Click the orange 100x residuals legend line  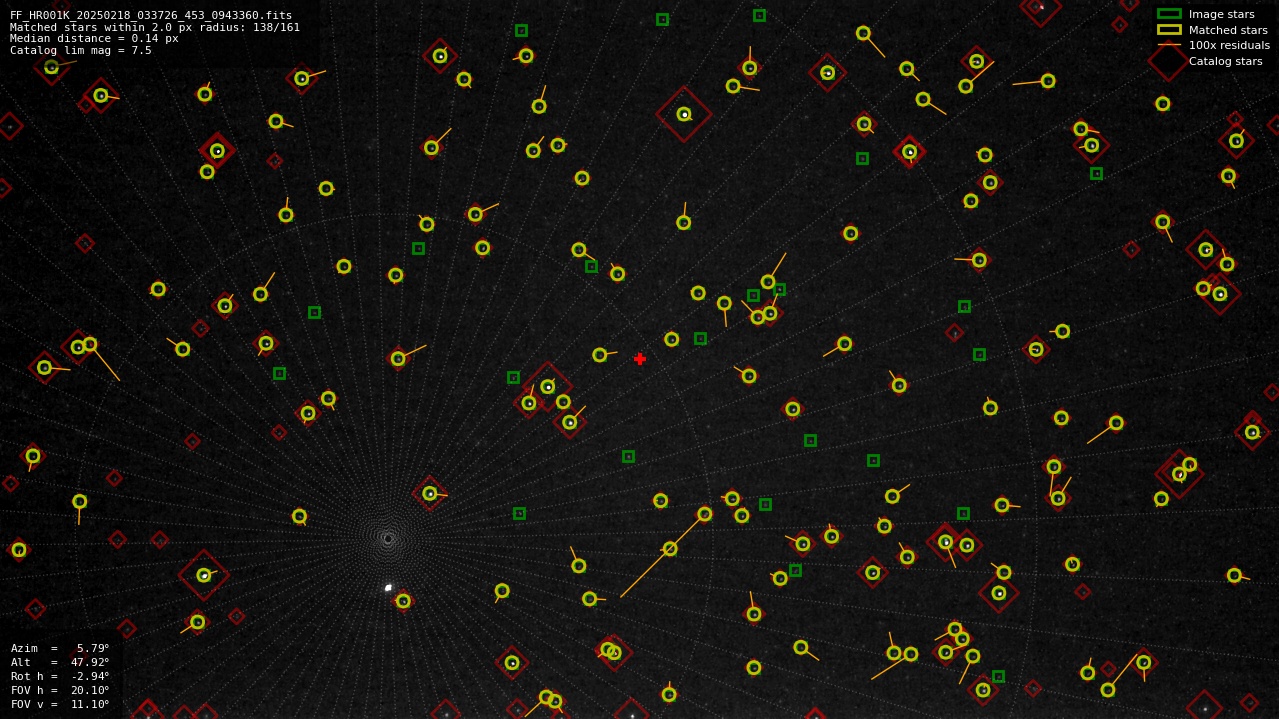1169,45
